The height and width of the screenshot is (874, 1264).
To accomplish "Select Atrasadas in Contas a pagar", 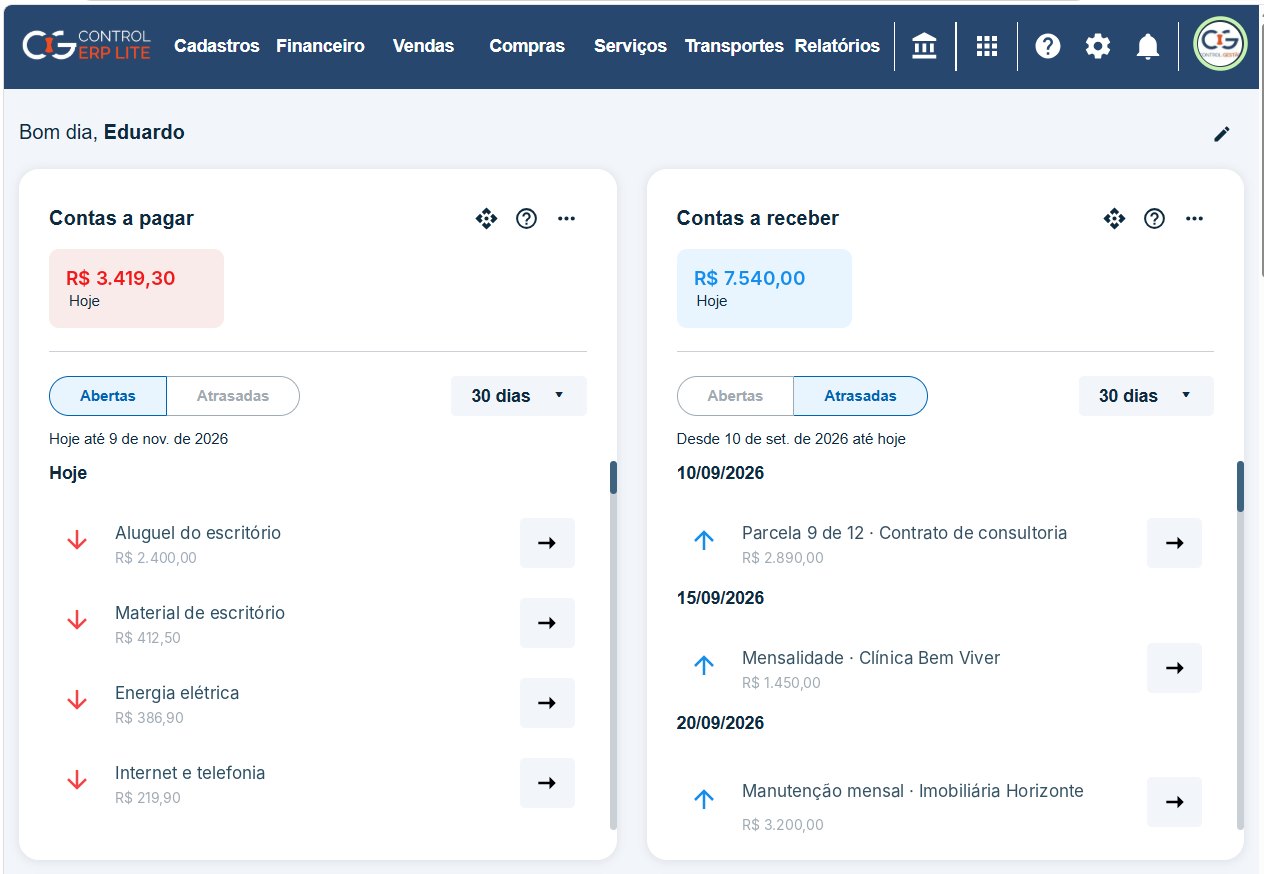I will 233,396.
